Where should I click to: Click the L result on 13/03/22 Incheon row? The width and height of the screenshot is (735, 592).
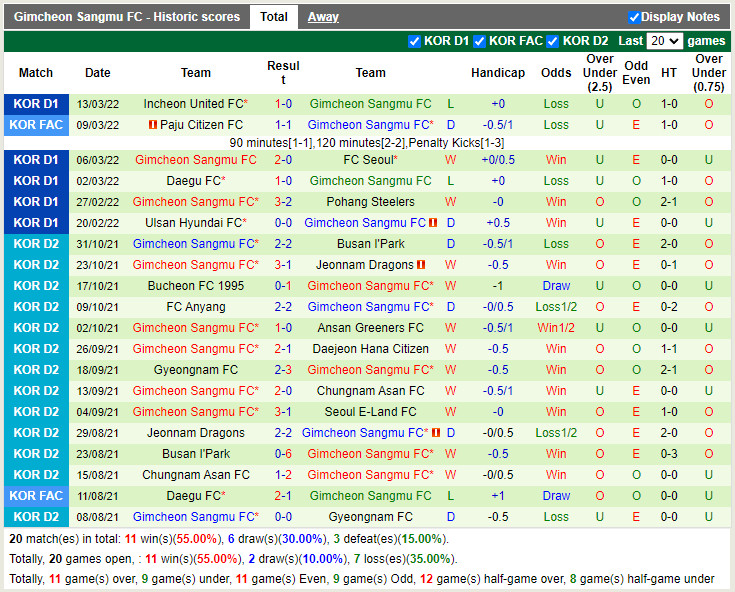450,104
